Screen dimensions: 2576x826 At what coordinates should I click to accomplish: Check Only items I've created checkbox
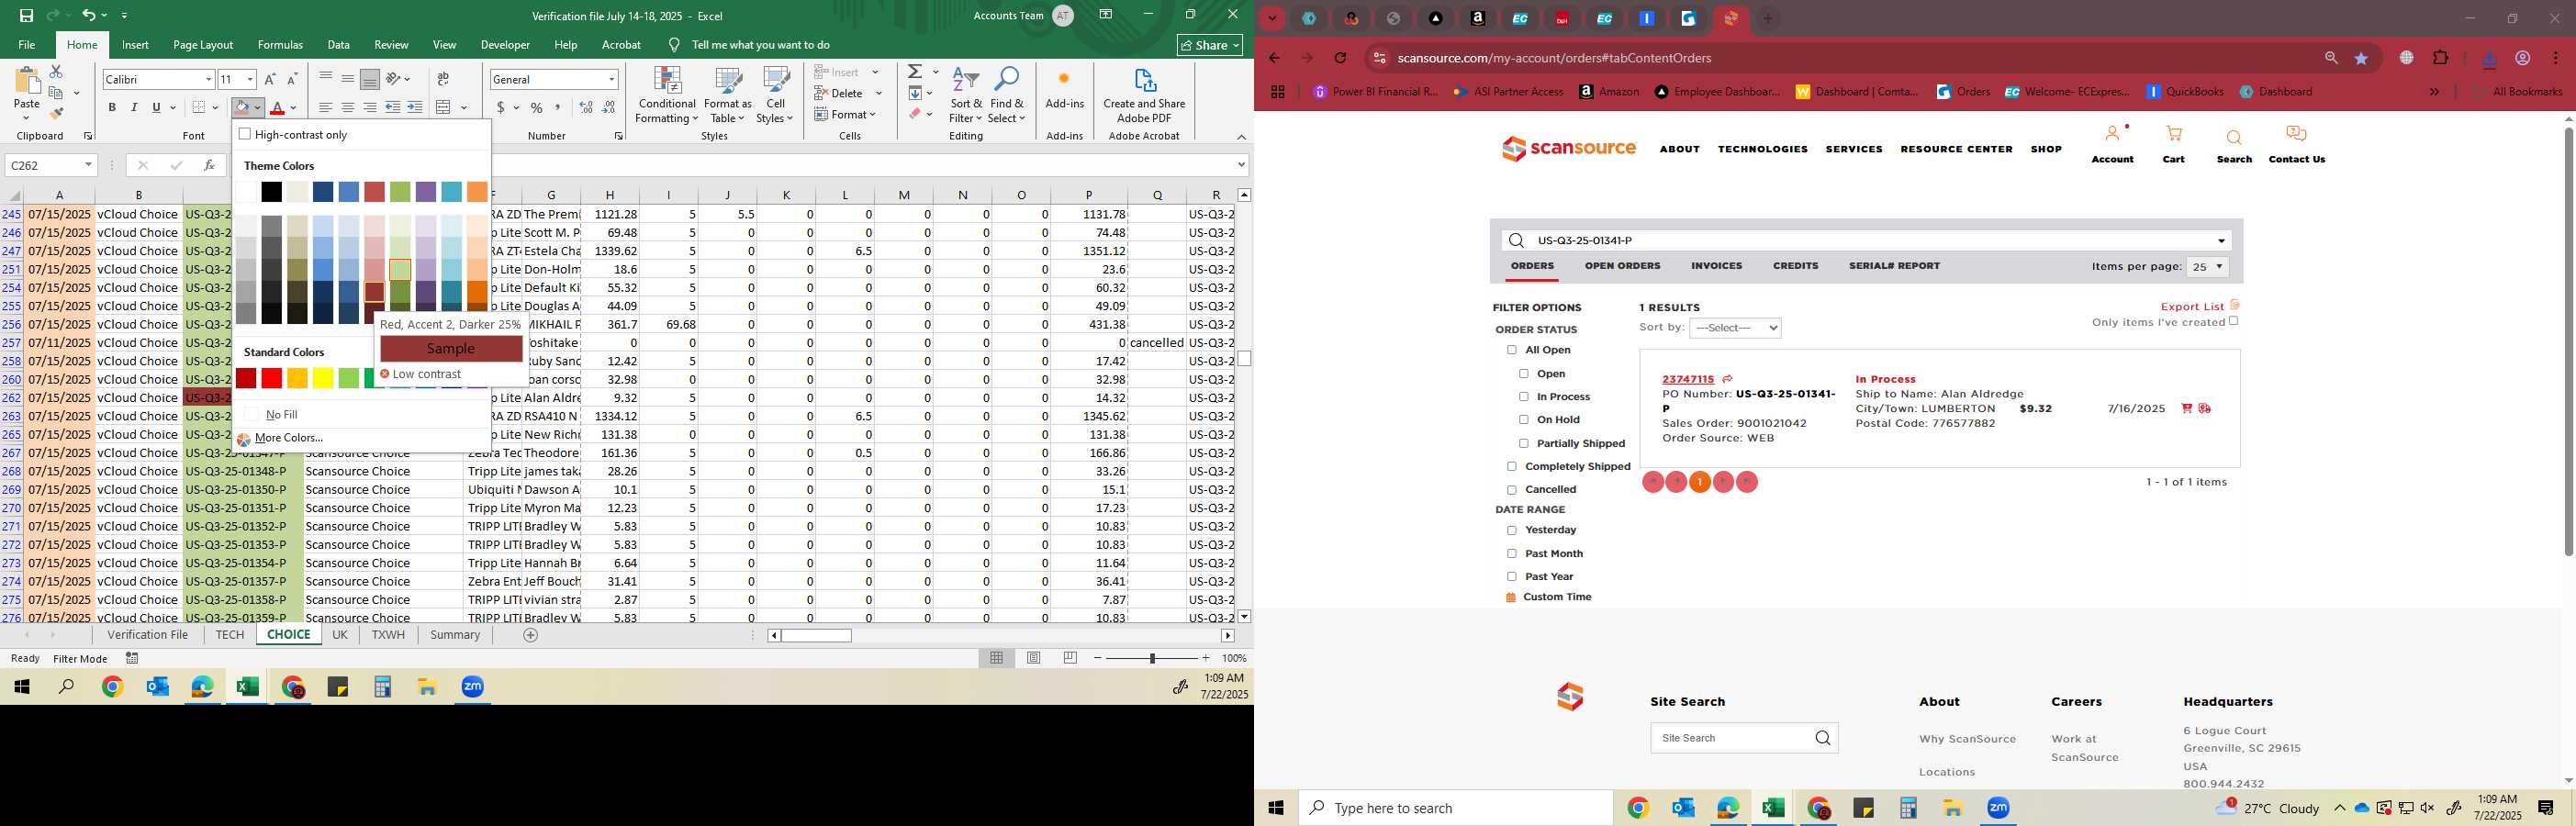pyautogui.click(x=2234, y=321)
